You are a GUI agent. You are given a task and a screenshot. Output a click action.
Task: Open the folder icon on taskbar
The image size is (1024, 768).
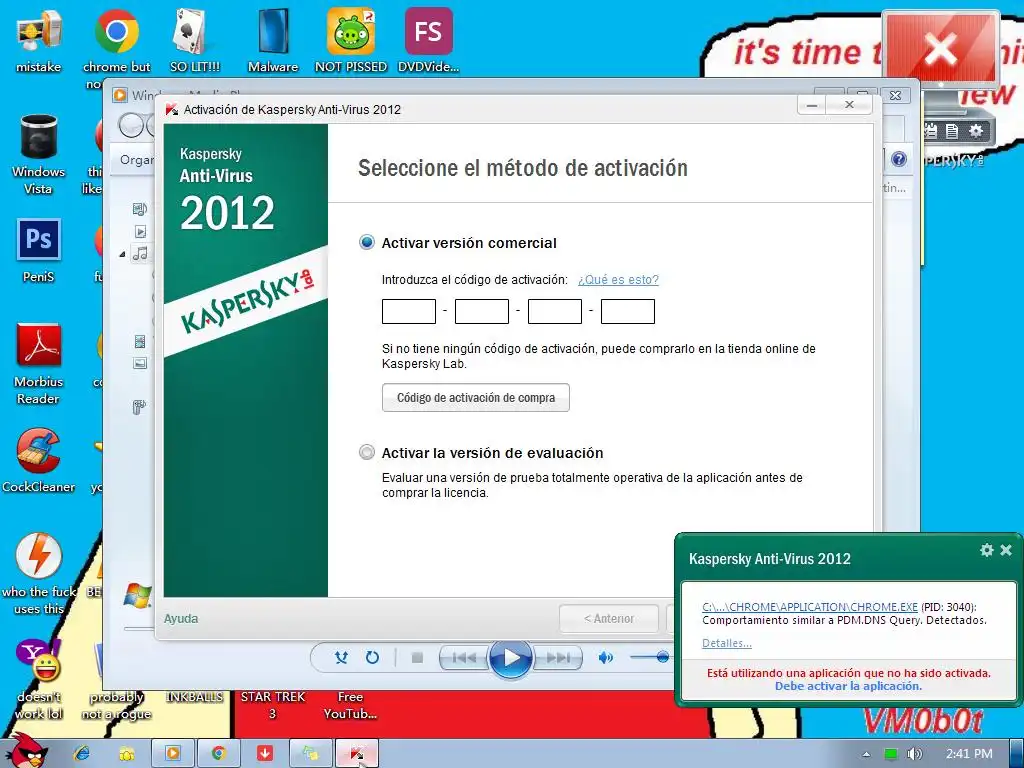[x=127, y=754]
